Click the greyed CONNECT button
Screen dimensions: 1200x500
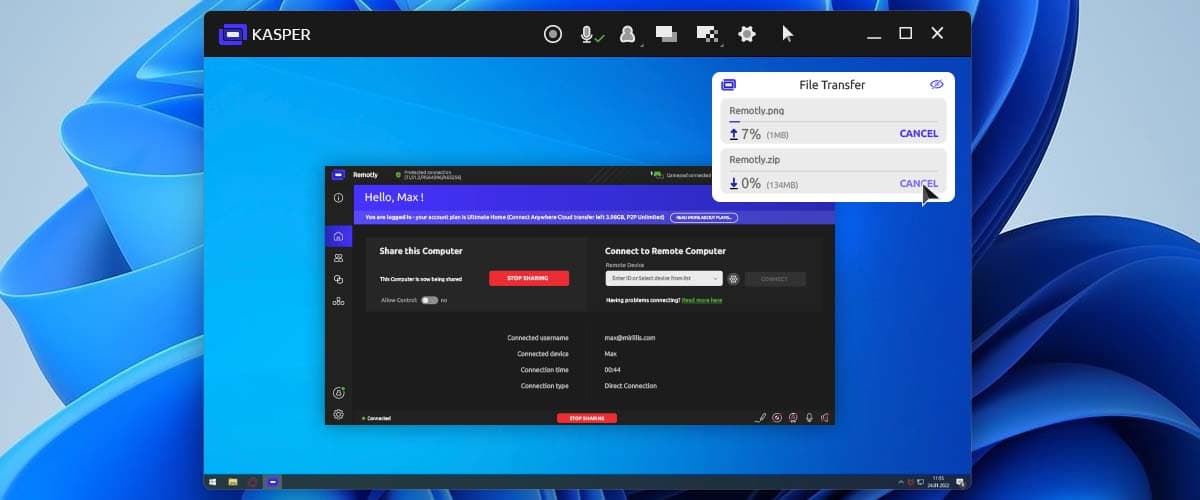775,279
